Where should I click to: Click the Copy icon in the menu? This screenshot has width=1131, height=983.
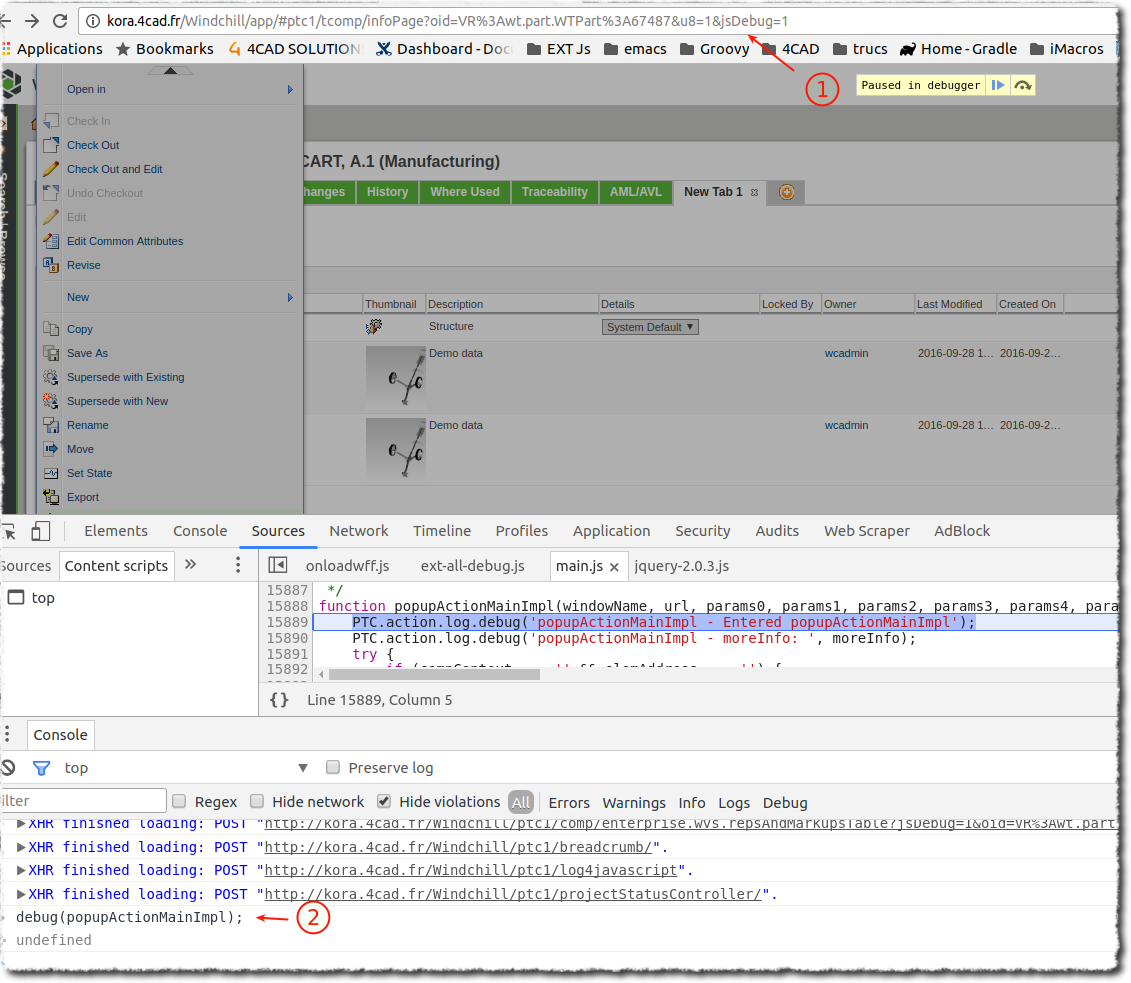tap(50, 329)
